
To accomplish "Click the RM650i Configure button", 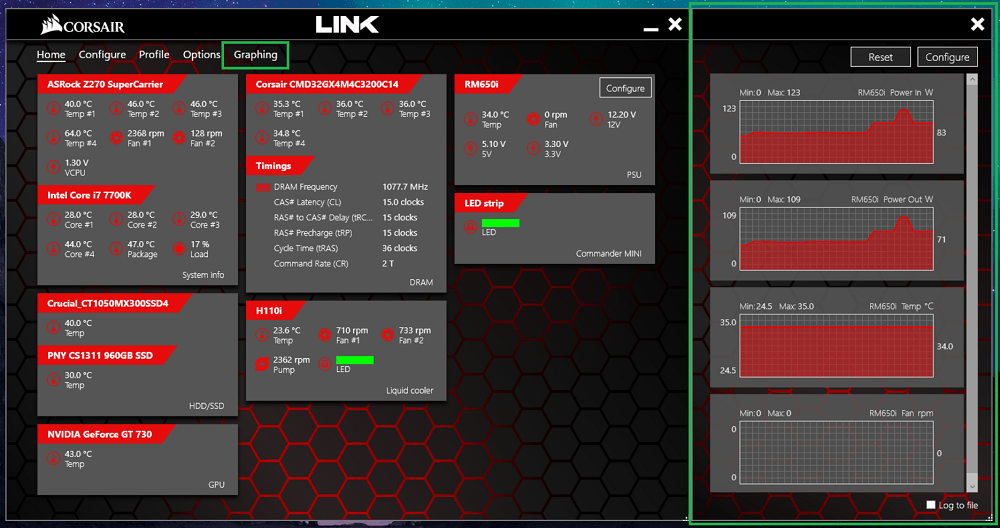I will coord(625,88).
